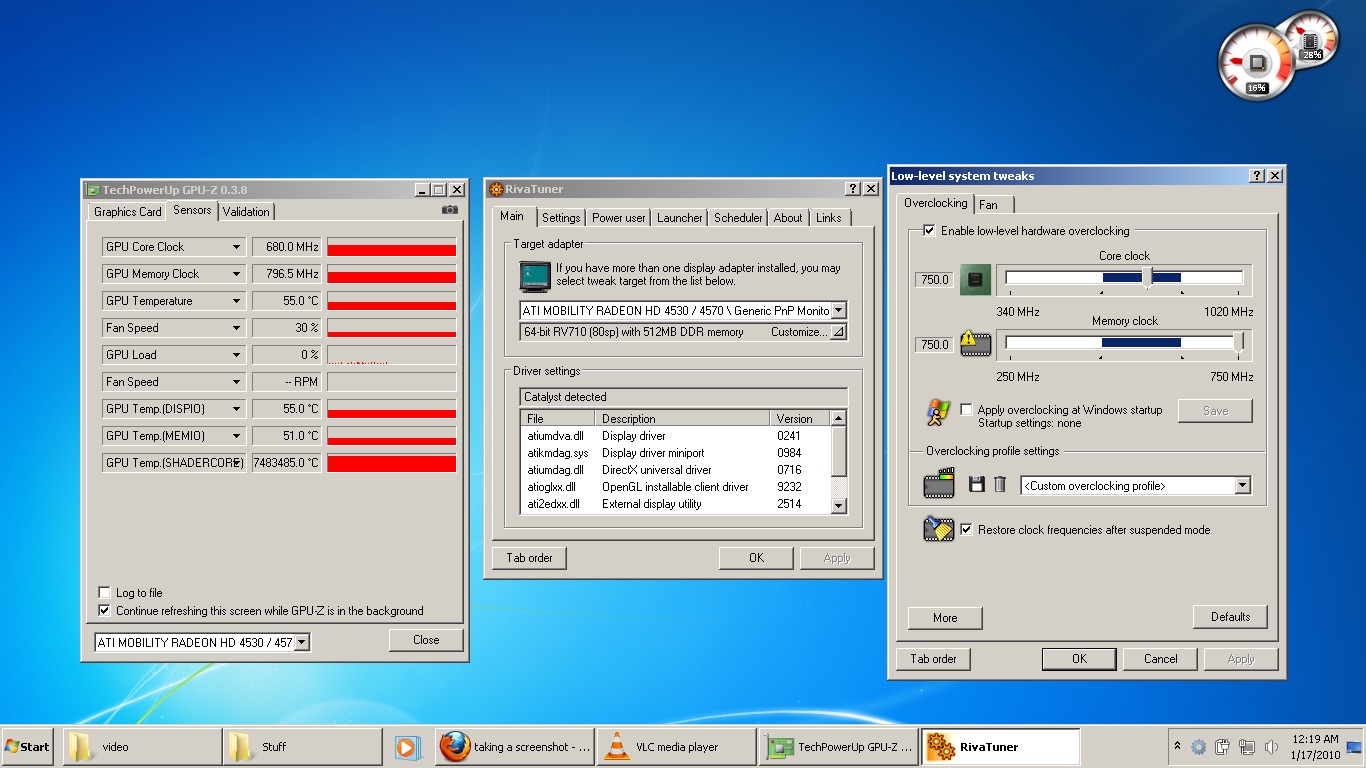Click the network tray icon
Image resolution: width=1366 pixels, height=768 pixels.
pyautogui.click(x=1246, y=746)
